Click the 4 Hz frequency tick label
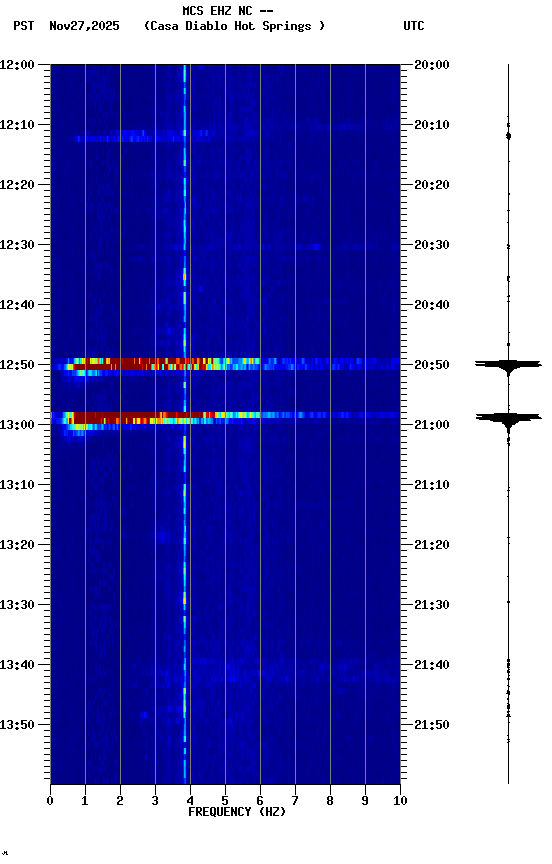The width and height of the screenshot is (552, 864). (190, 801)
